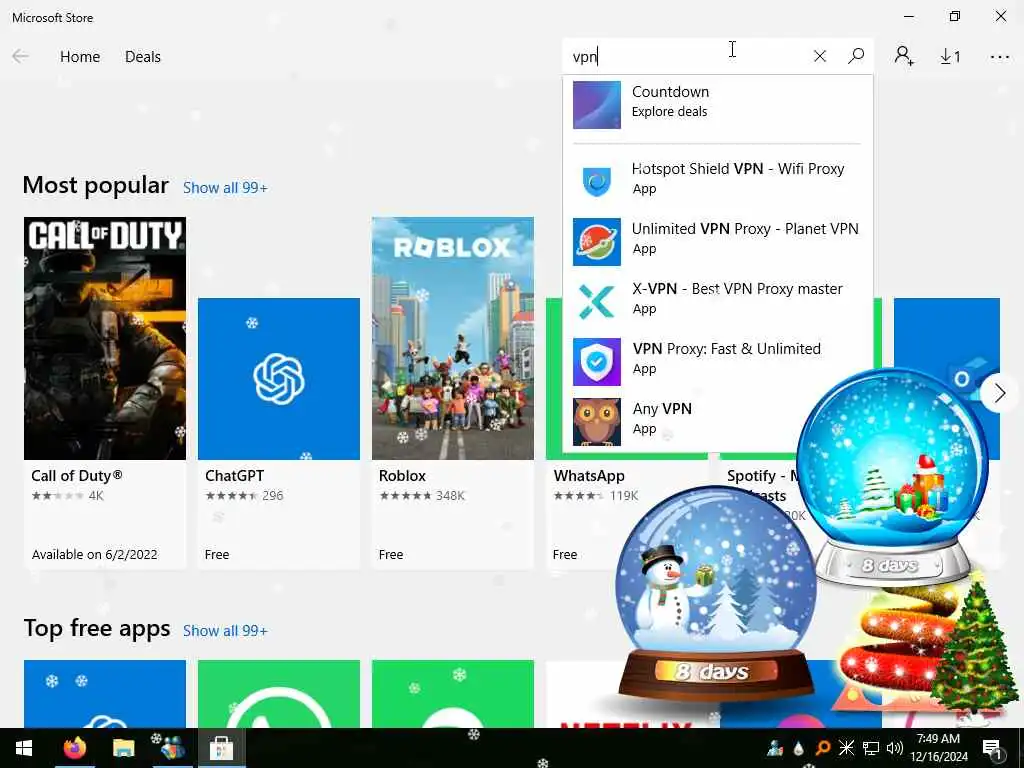Image resolution: width=1024 pixels, height=768 pixels.
Task: Click the Any VPN owl icon
Action: pyautogui.click(x=596, y=422)
